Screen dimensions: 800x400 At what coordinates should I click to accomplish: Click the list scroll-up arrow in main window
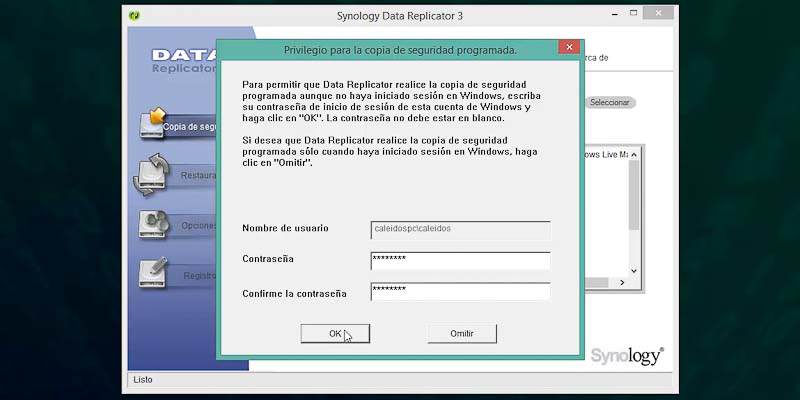click(x=634, y=155)
